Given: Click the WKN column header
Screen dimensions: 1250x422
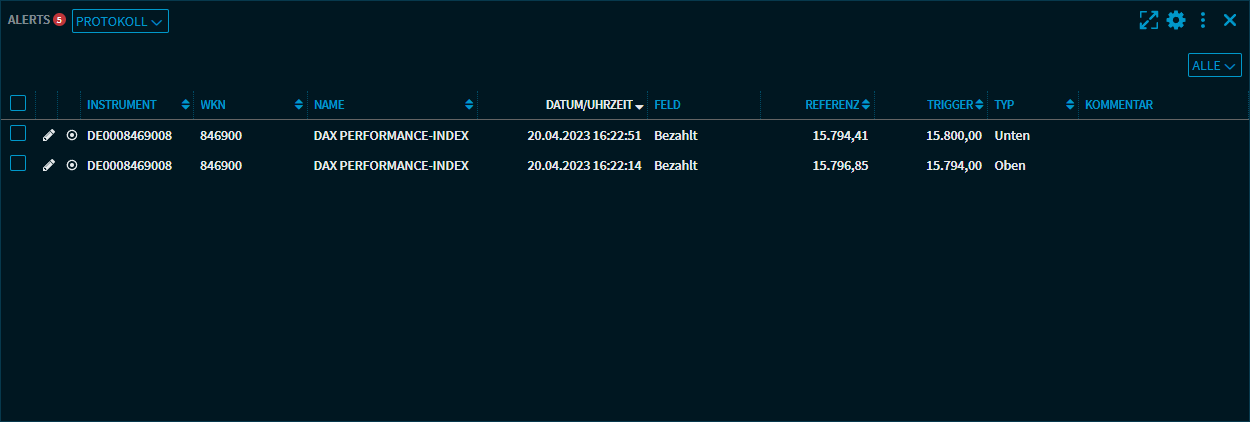Looking at the screenshot, I should coord(213,105).
